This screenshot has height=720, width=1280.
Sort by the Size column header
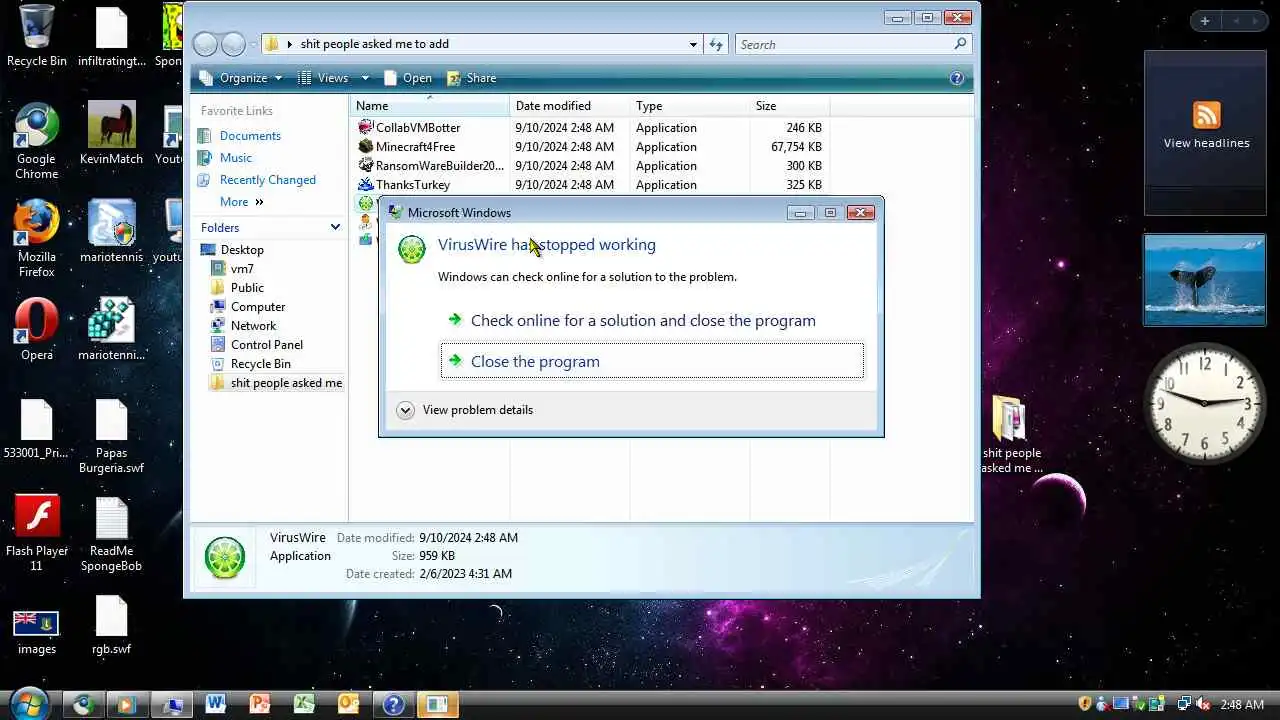coord(790,106)
